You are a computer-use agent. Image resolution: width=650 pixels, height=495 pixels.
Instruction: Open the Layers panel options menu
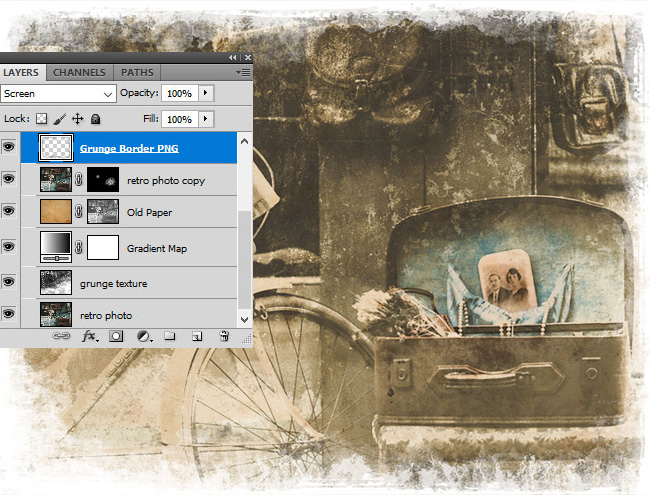(242, 72)
